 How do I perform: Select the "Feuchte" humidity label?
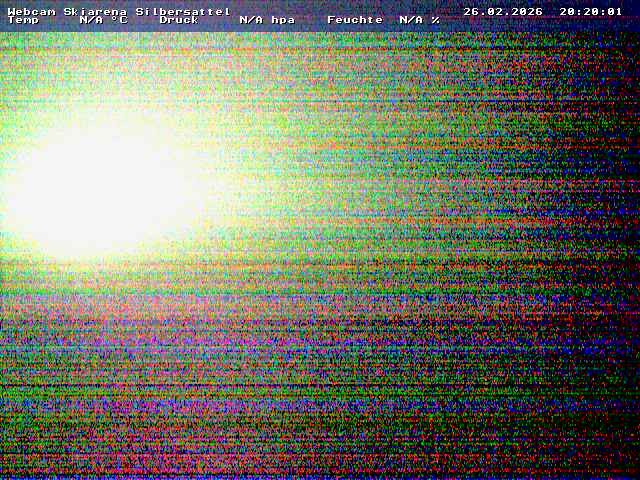click(355, 20)
